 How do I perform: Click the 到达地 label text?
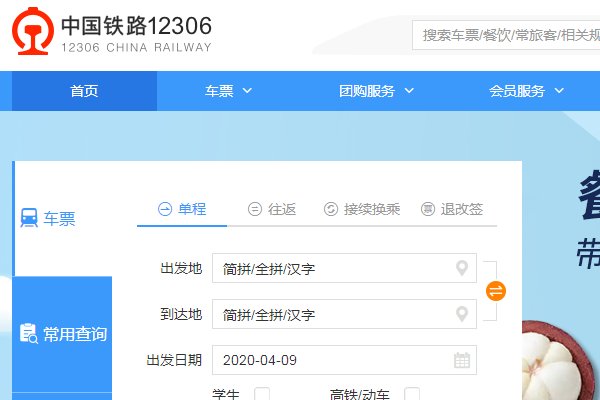click(181, 314)
